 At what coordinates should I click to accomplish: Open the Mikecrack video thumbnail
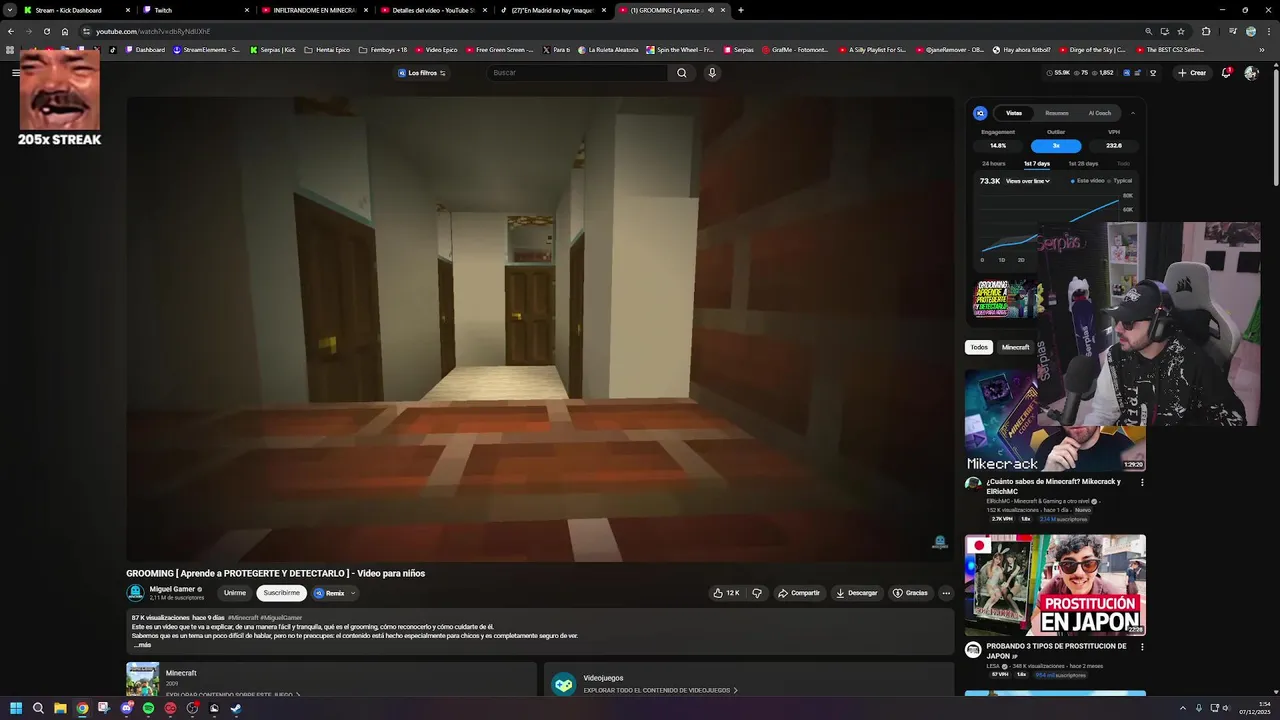coord(1055,421)
